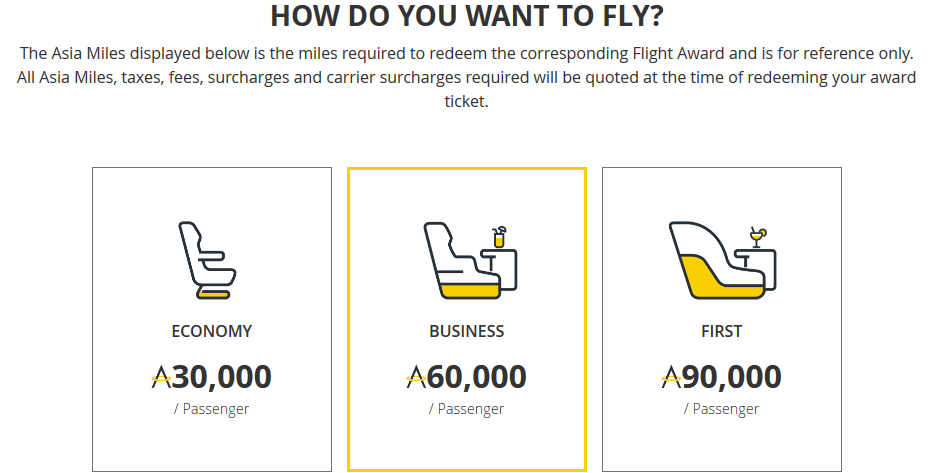This screenshot has height=473, width=933.
Task: Choose the 90,000 miles fare amount
Action: [732, 377]
